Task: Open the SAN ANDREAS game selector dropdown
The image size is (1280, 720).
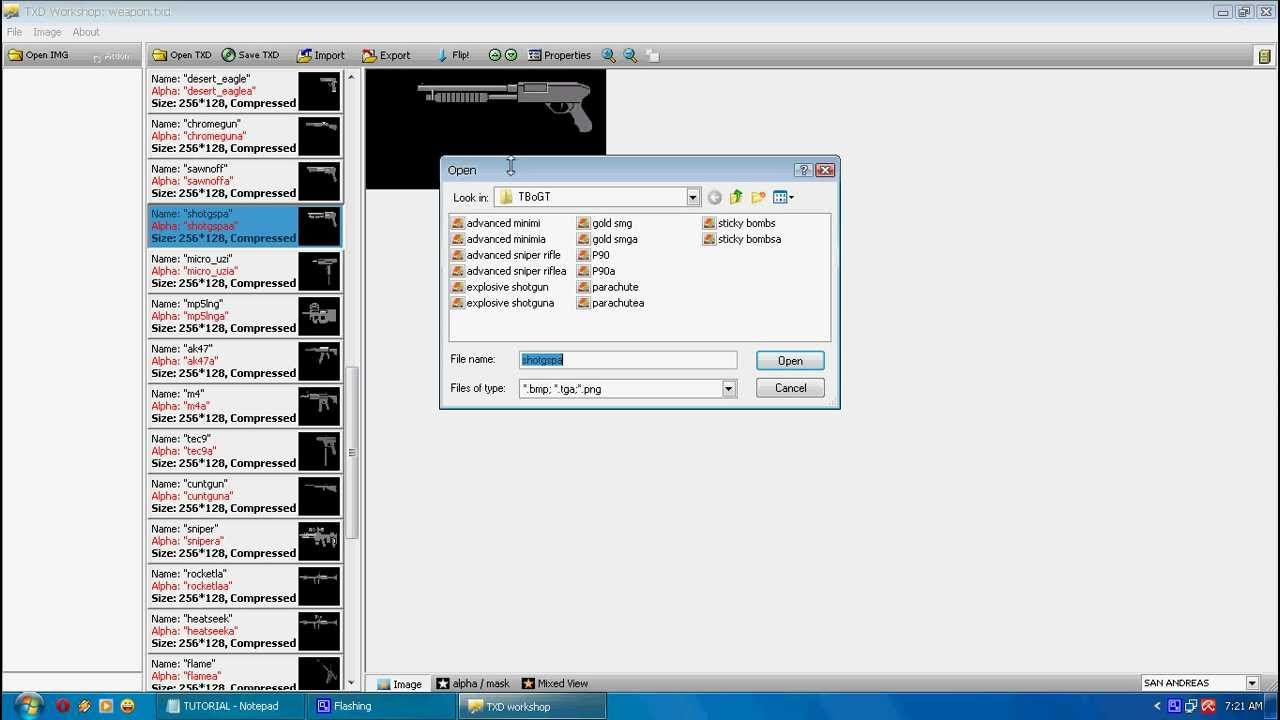Action: (1251, 683)
